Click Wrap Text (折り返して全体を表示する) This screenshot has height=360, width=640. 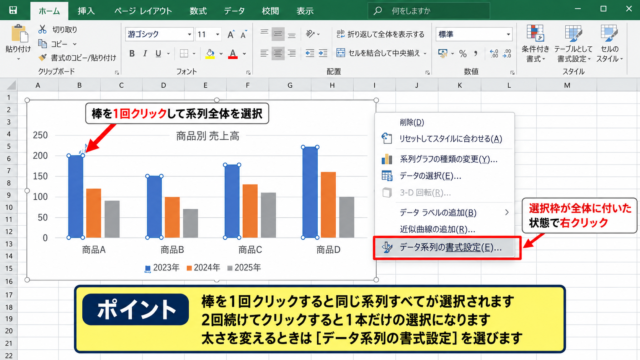[380, 34]
